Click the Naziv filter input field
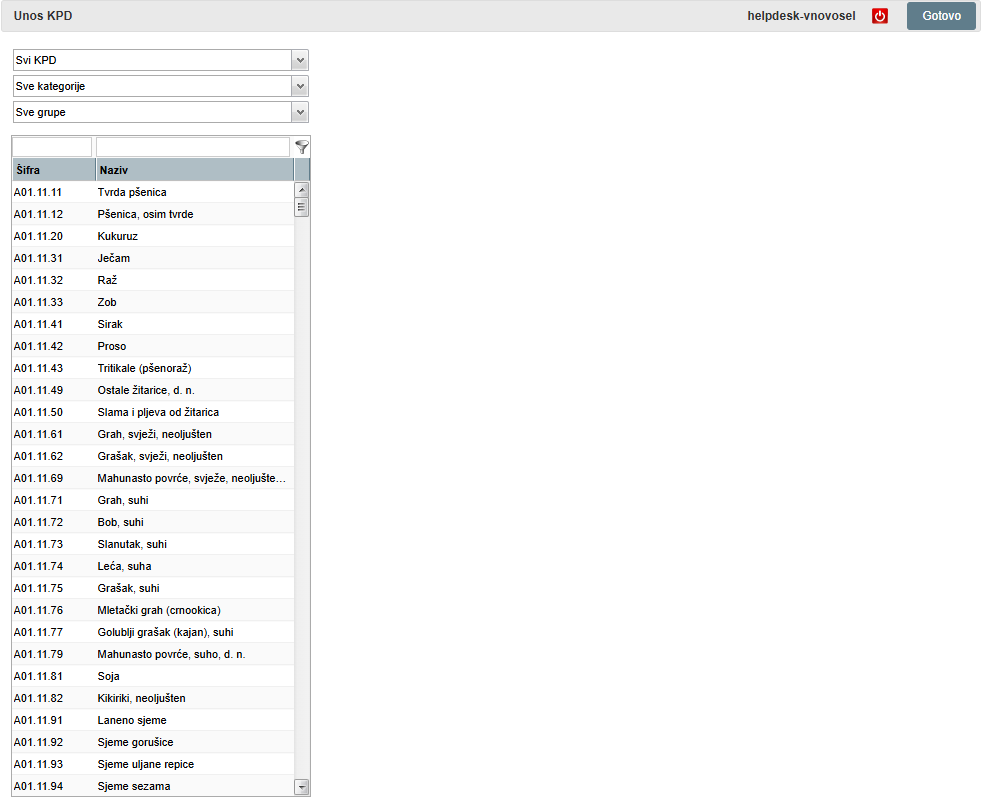The image size is (983, 812). tap(192, 147)
